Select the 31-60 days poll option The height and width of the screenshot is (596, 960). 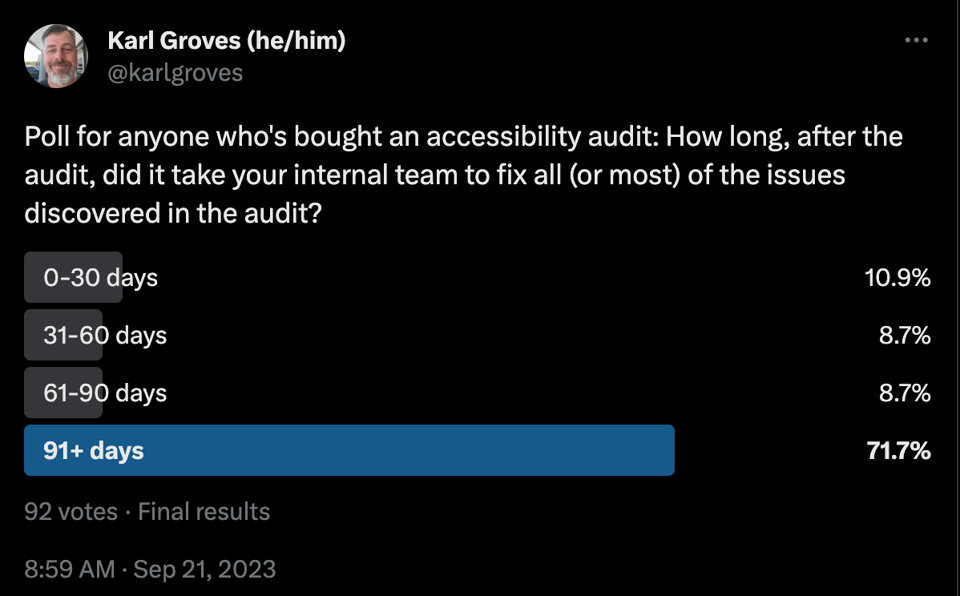105,335
